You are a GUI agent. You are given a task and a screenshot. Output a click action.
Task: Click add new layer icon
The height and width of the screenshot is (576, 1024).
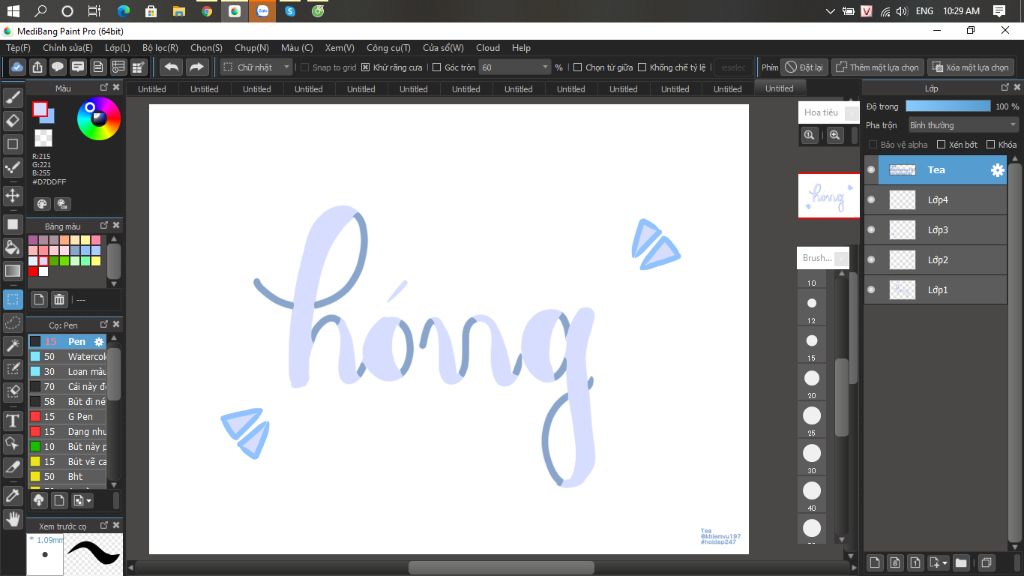[x=874, y=562]
